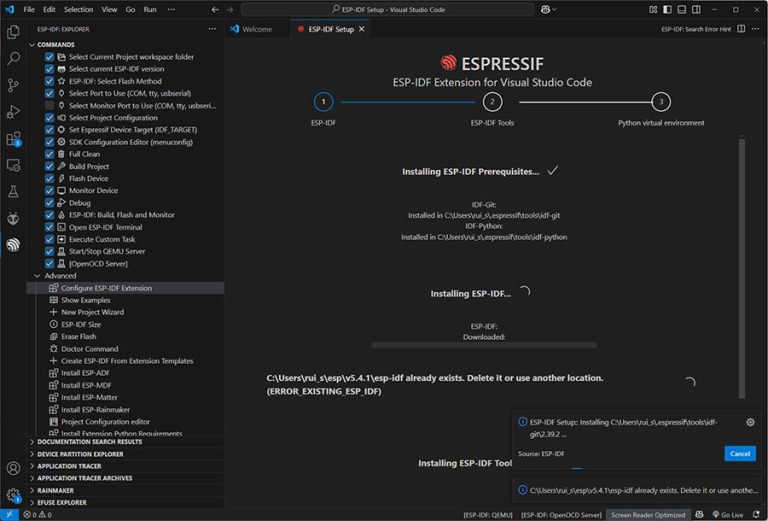This screenshot has width=768, height=521.
Task: Toggle the Full Clean checkbox
Action: click(x=49, y=154)
